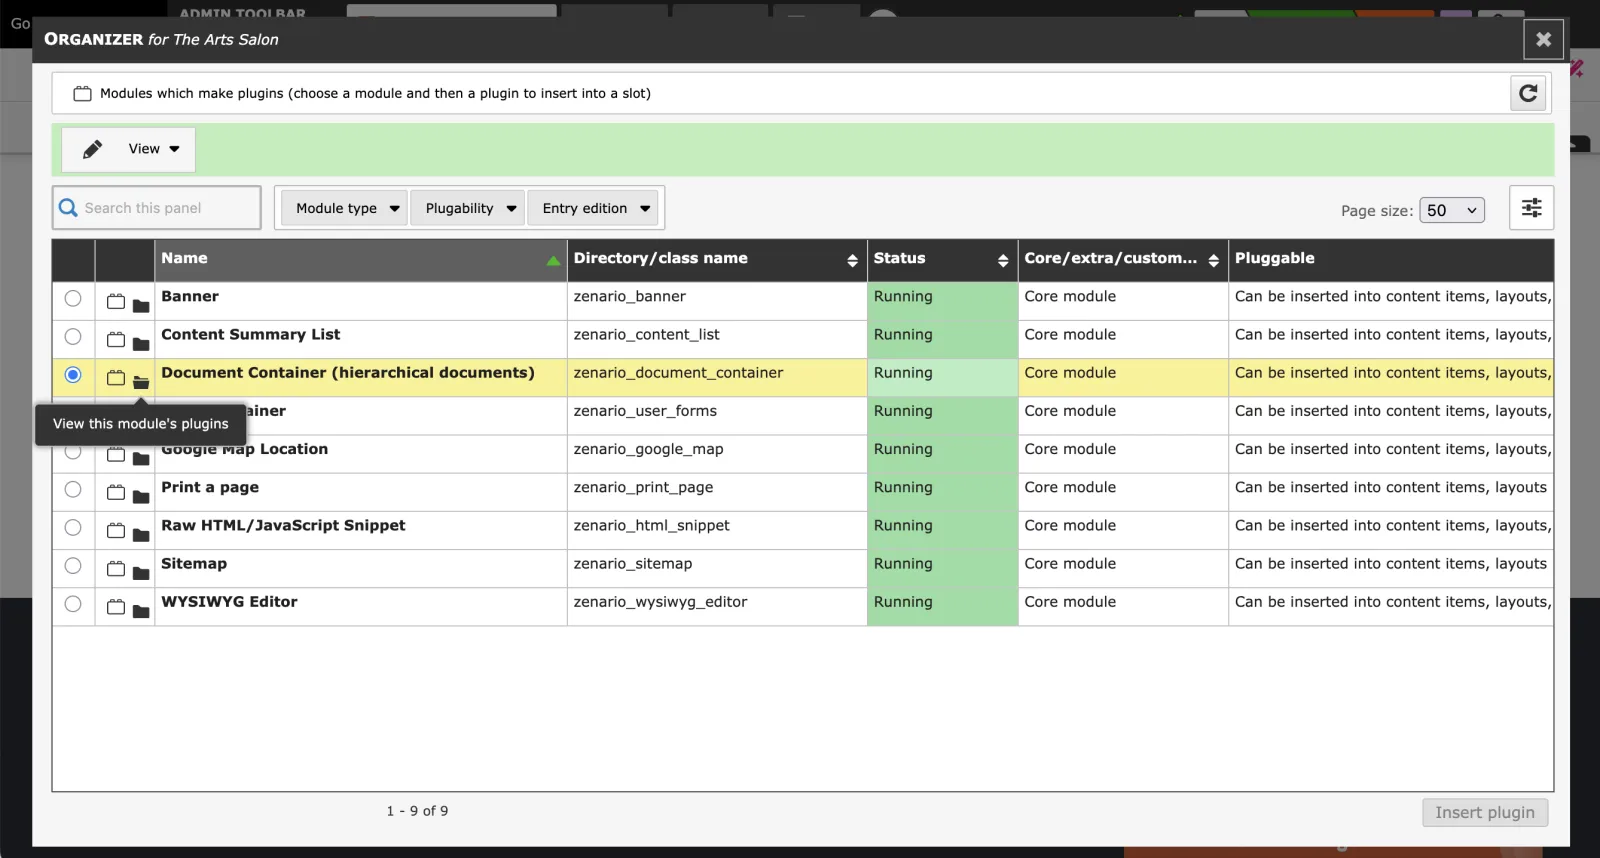Image resolution: width=1600 pixels, height=858 pixels.
Task: Click the plugin icon in Banner row
Action: pos(116,301)
